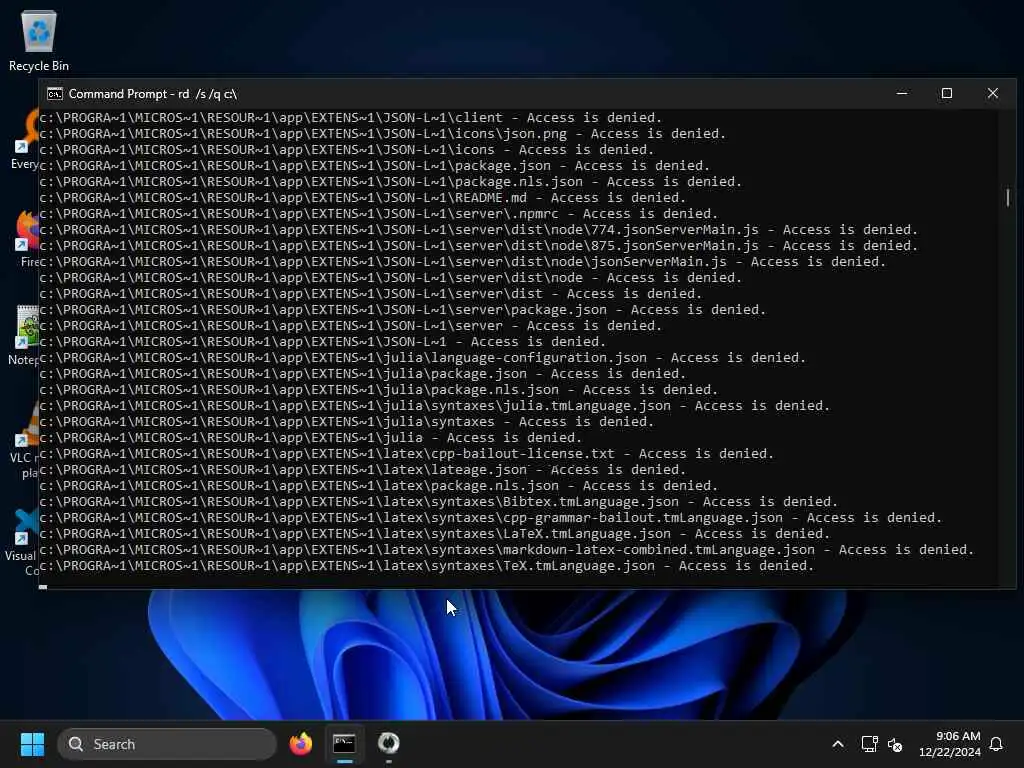This screenshot has height=768, width=1024.
Task: Open the Recycle Bin desktop icon
Action: [39, 40]
